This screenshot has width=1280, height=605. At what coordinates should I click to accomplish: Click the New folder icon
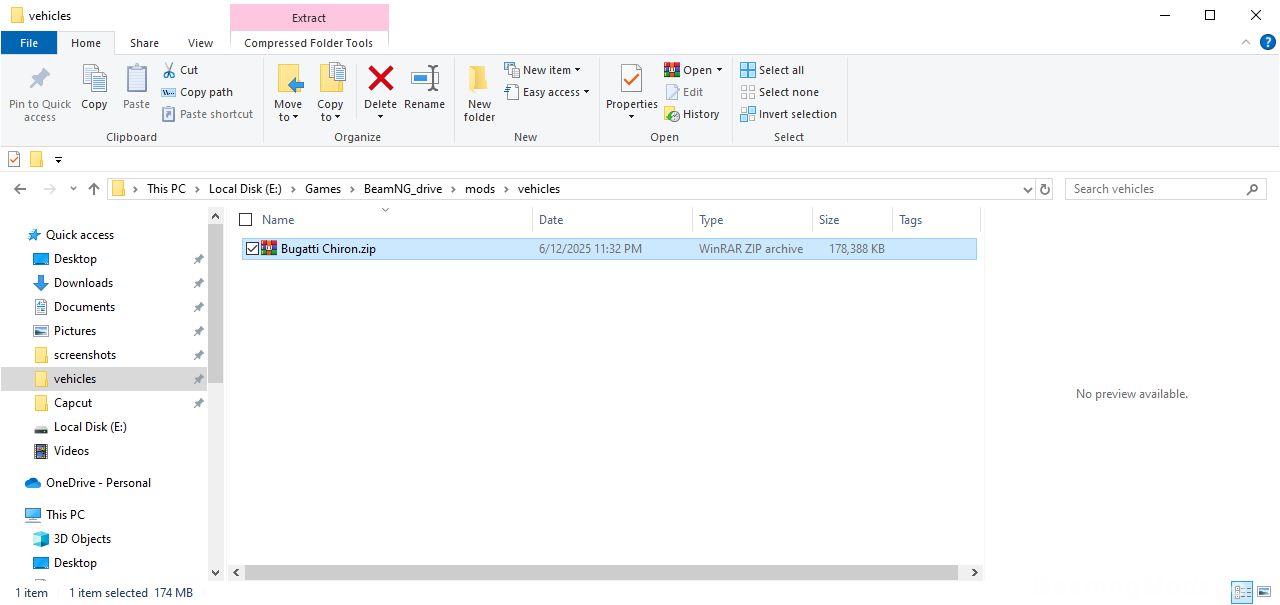[479, 80]
